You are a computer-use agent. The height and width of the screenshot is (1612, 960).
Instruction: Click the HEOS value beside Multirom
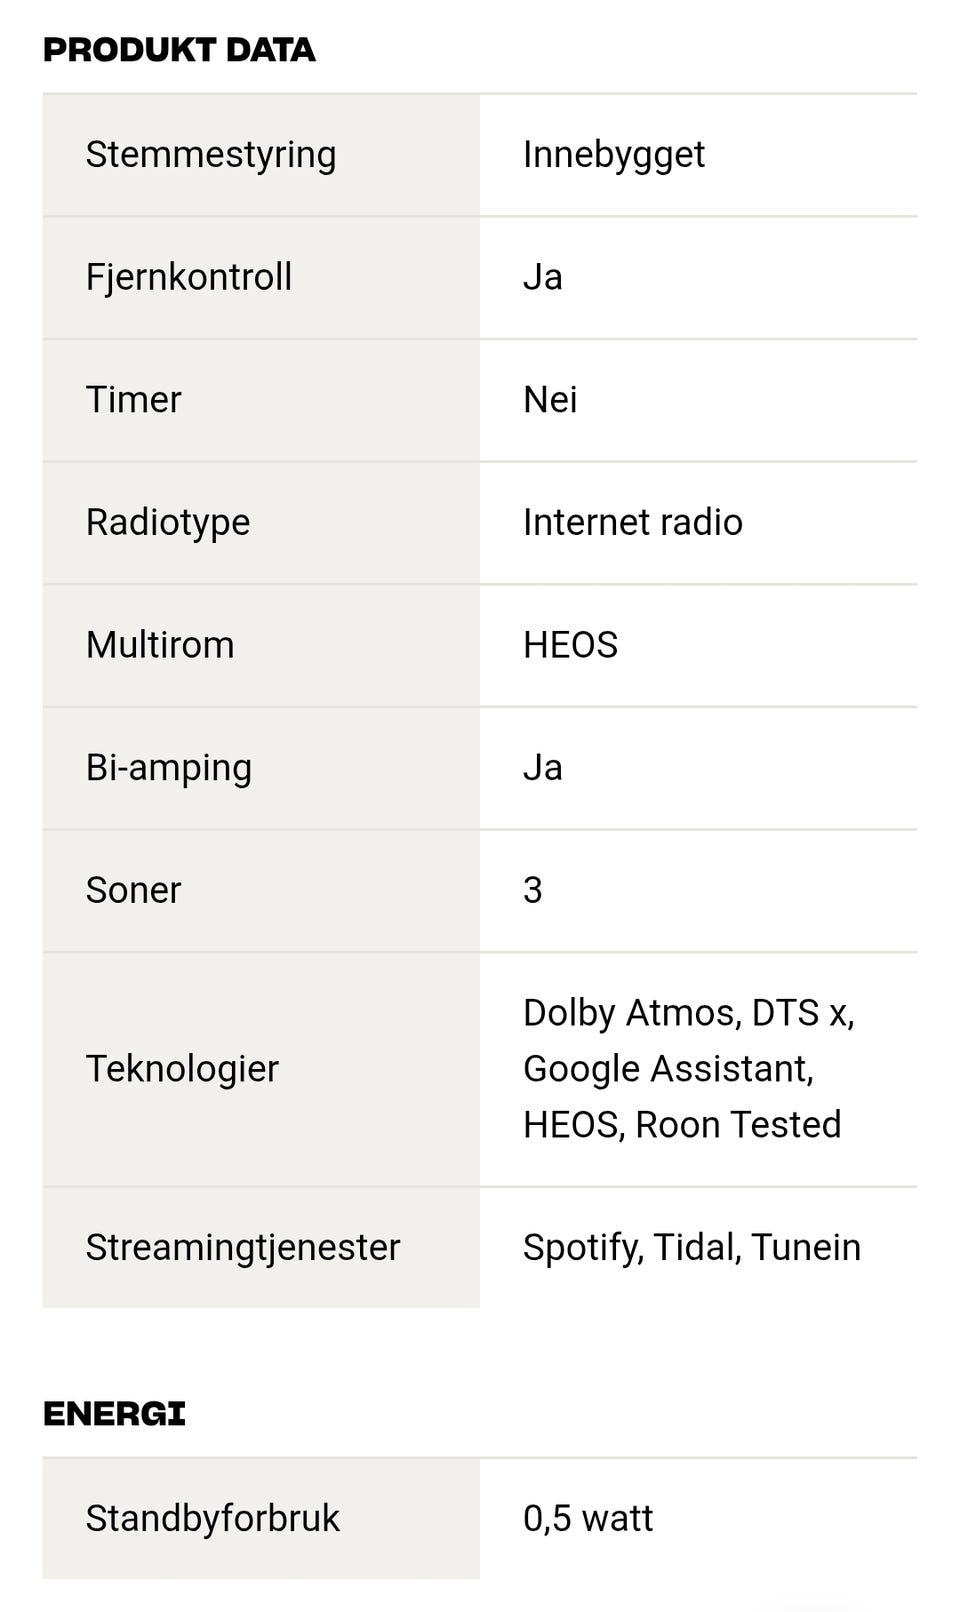pos(570,645)
